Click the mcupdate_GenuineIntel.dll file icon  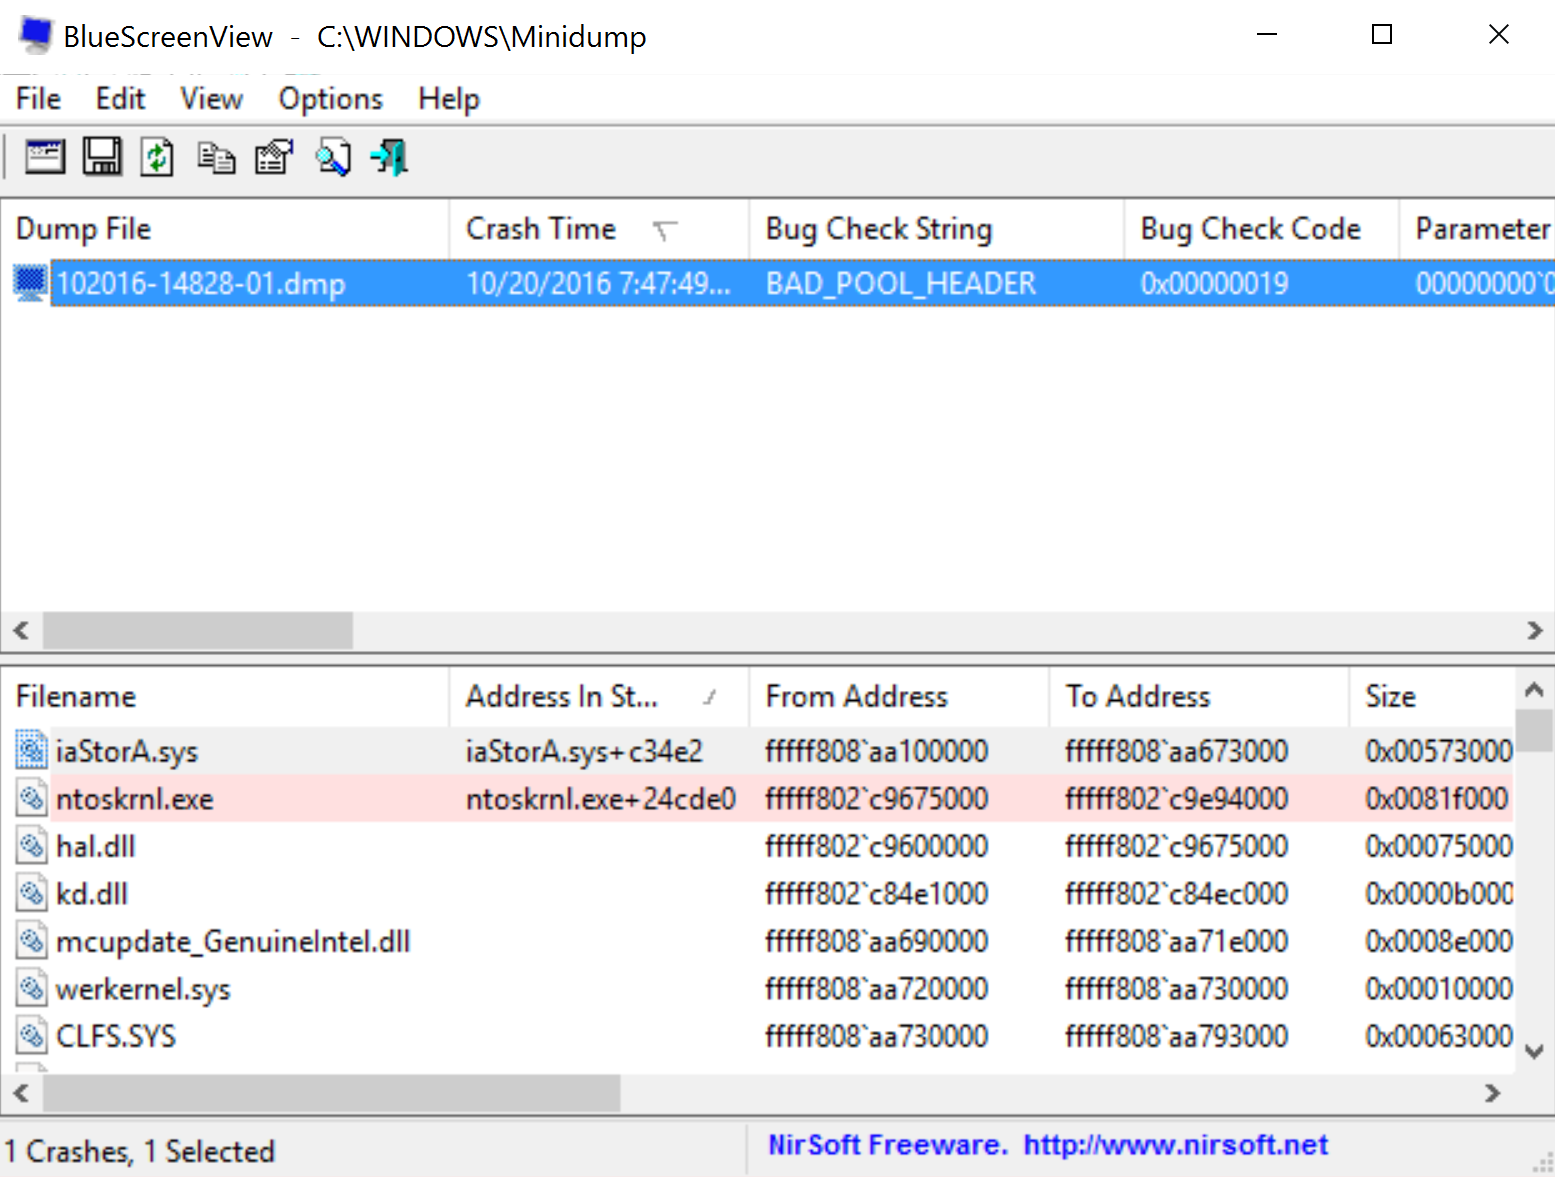coord(32,941)
